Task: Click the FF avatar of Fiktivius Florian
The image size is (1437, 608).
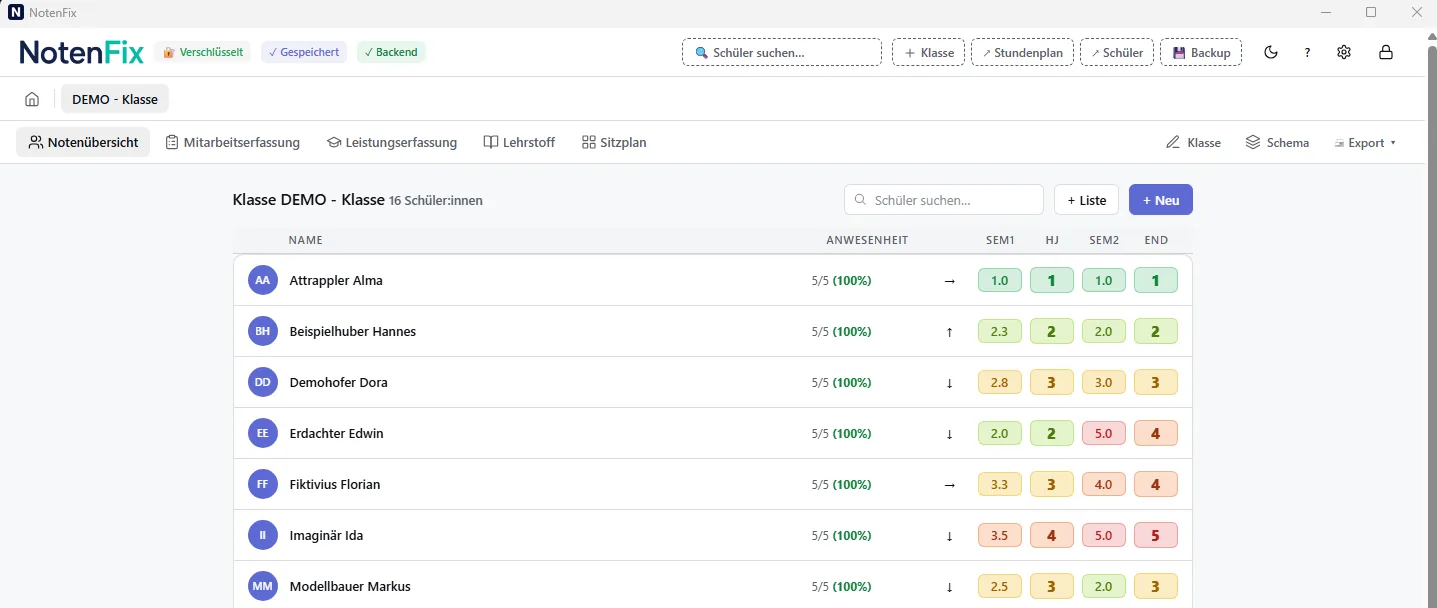Action: (262, 484)
